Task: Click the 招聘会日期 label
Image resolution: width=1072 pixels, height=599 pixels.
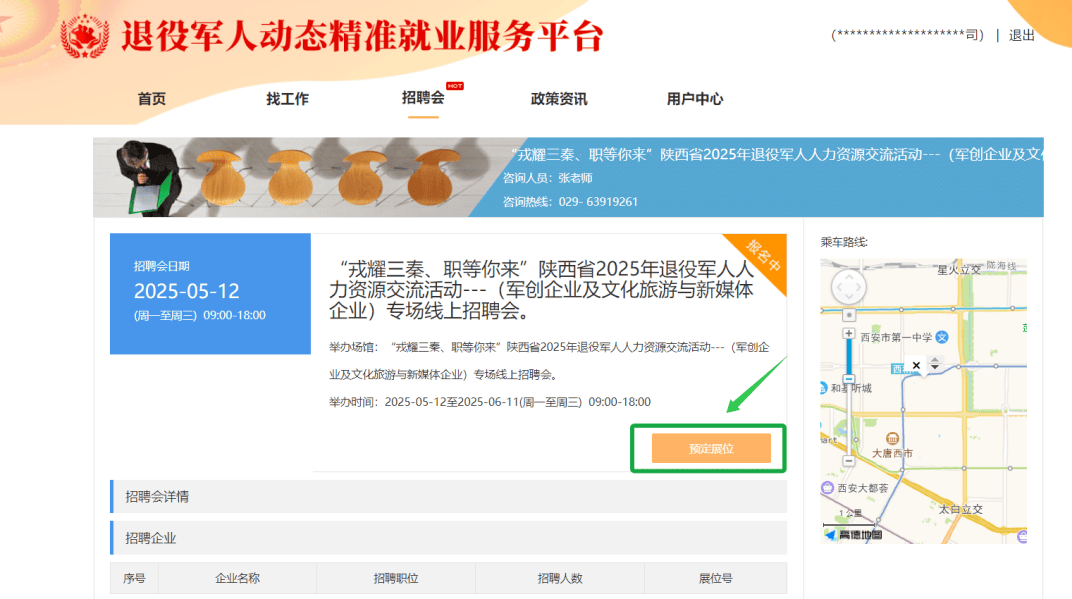Action: pyautogui.click(x=161, y=266)
